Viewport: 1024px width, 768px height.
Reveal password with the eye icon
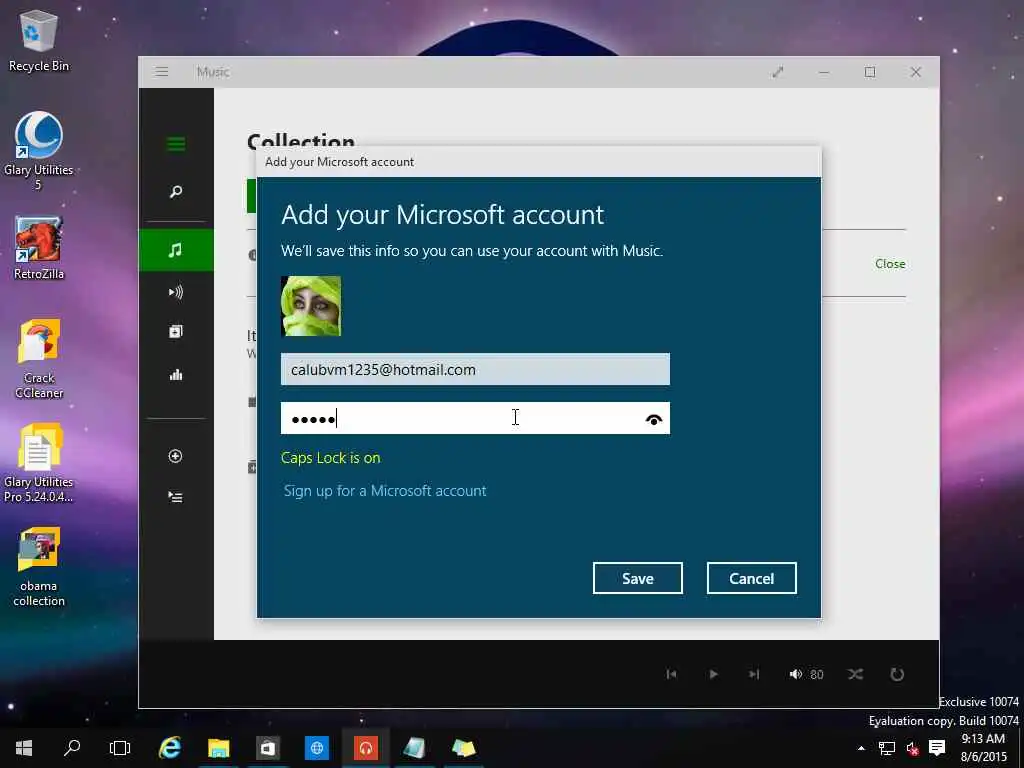pos(653,419)
